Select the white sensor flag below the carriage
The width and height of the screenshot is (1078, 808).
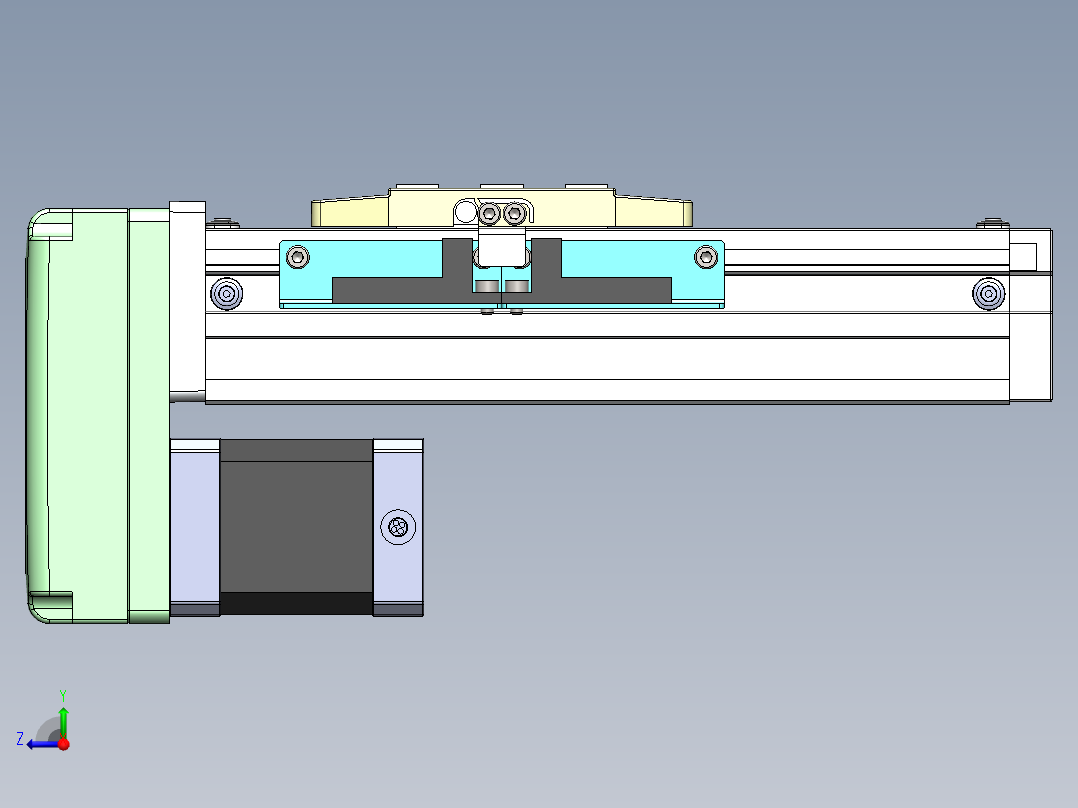click(502, 249)
